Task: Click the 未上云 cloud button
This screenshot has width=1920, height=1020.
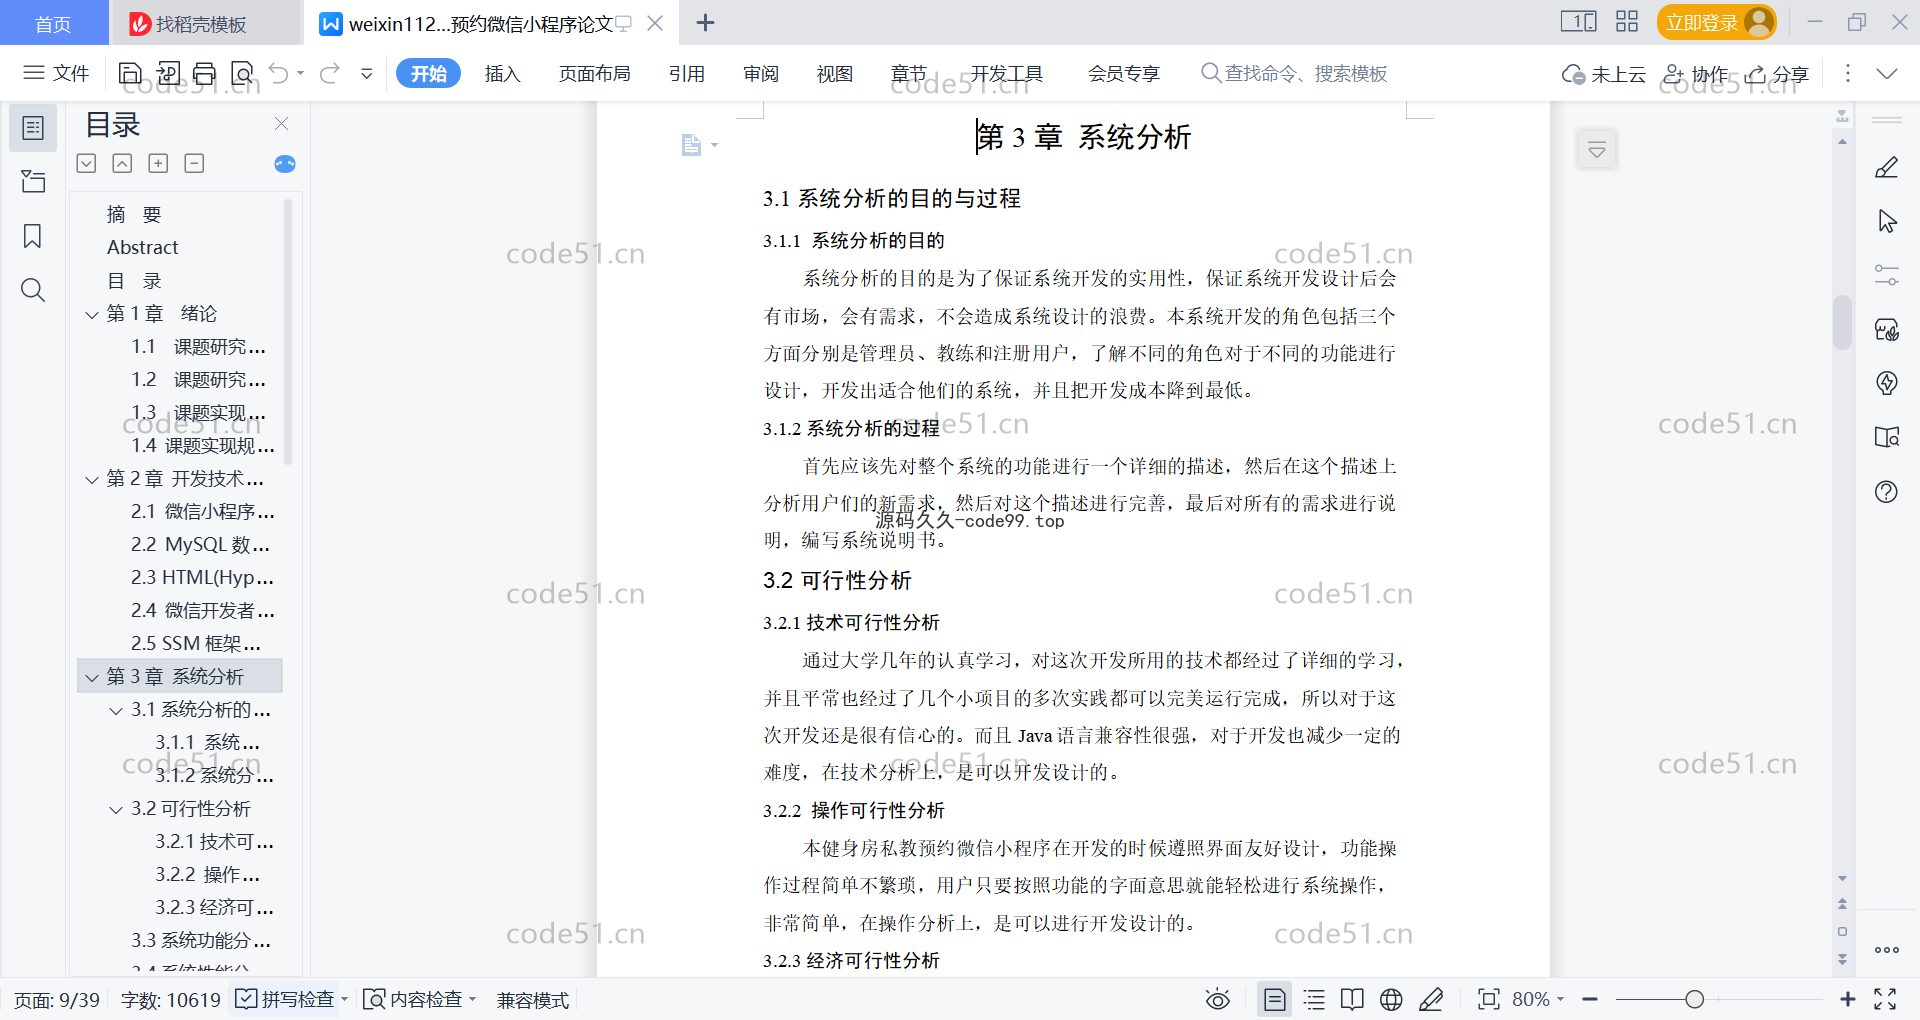Action: [1604, 73]
